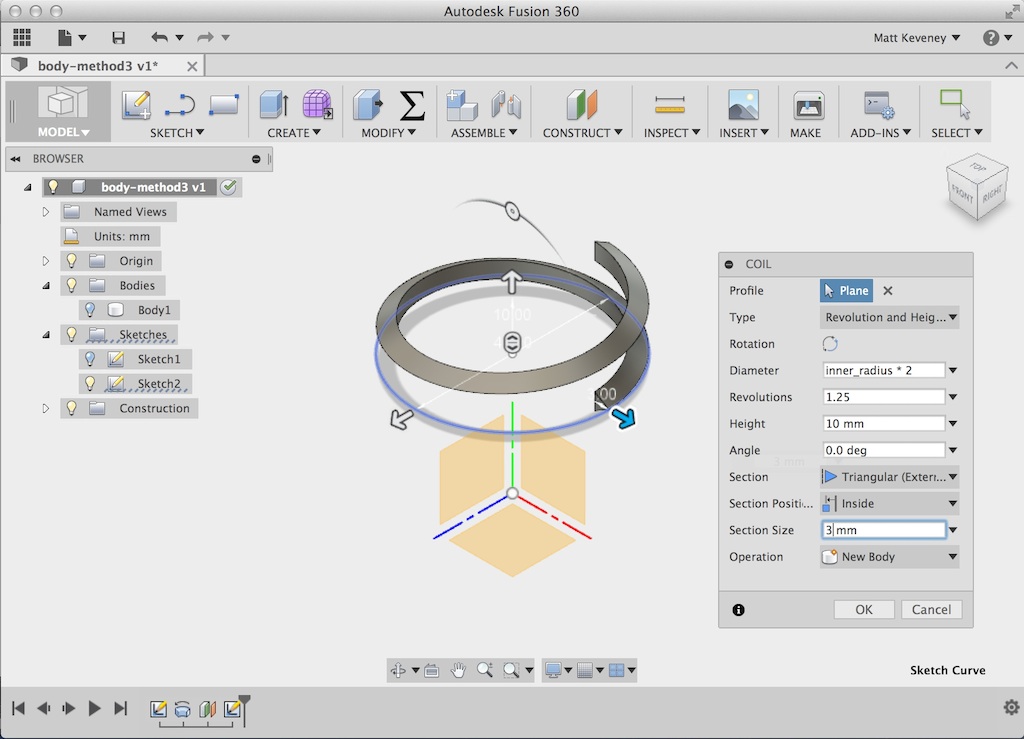Click the CONSTRUCT plane icon
This screenshot has height=739, width=1024.
(581, 105)
